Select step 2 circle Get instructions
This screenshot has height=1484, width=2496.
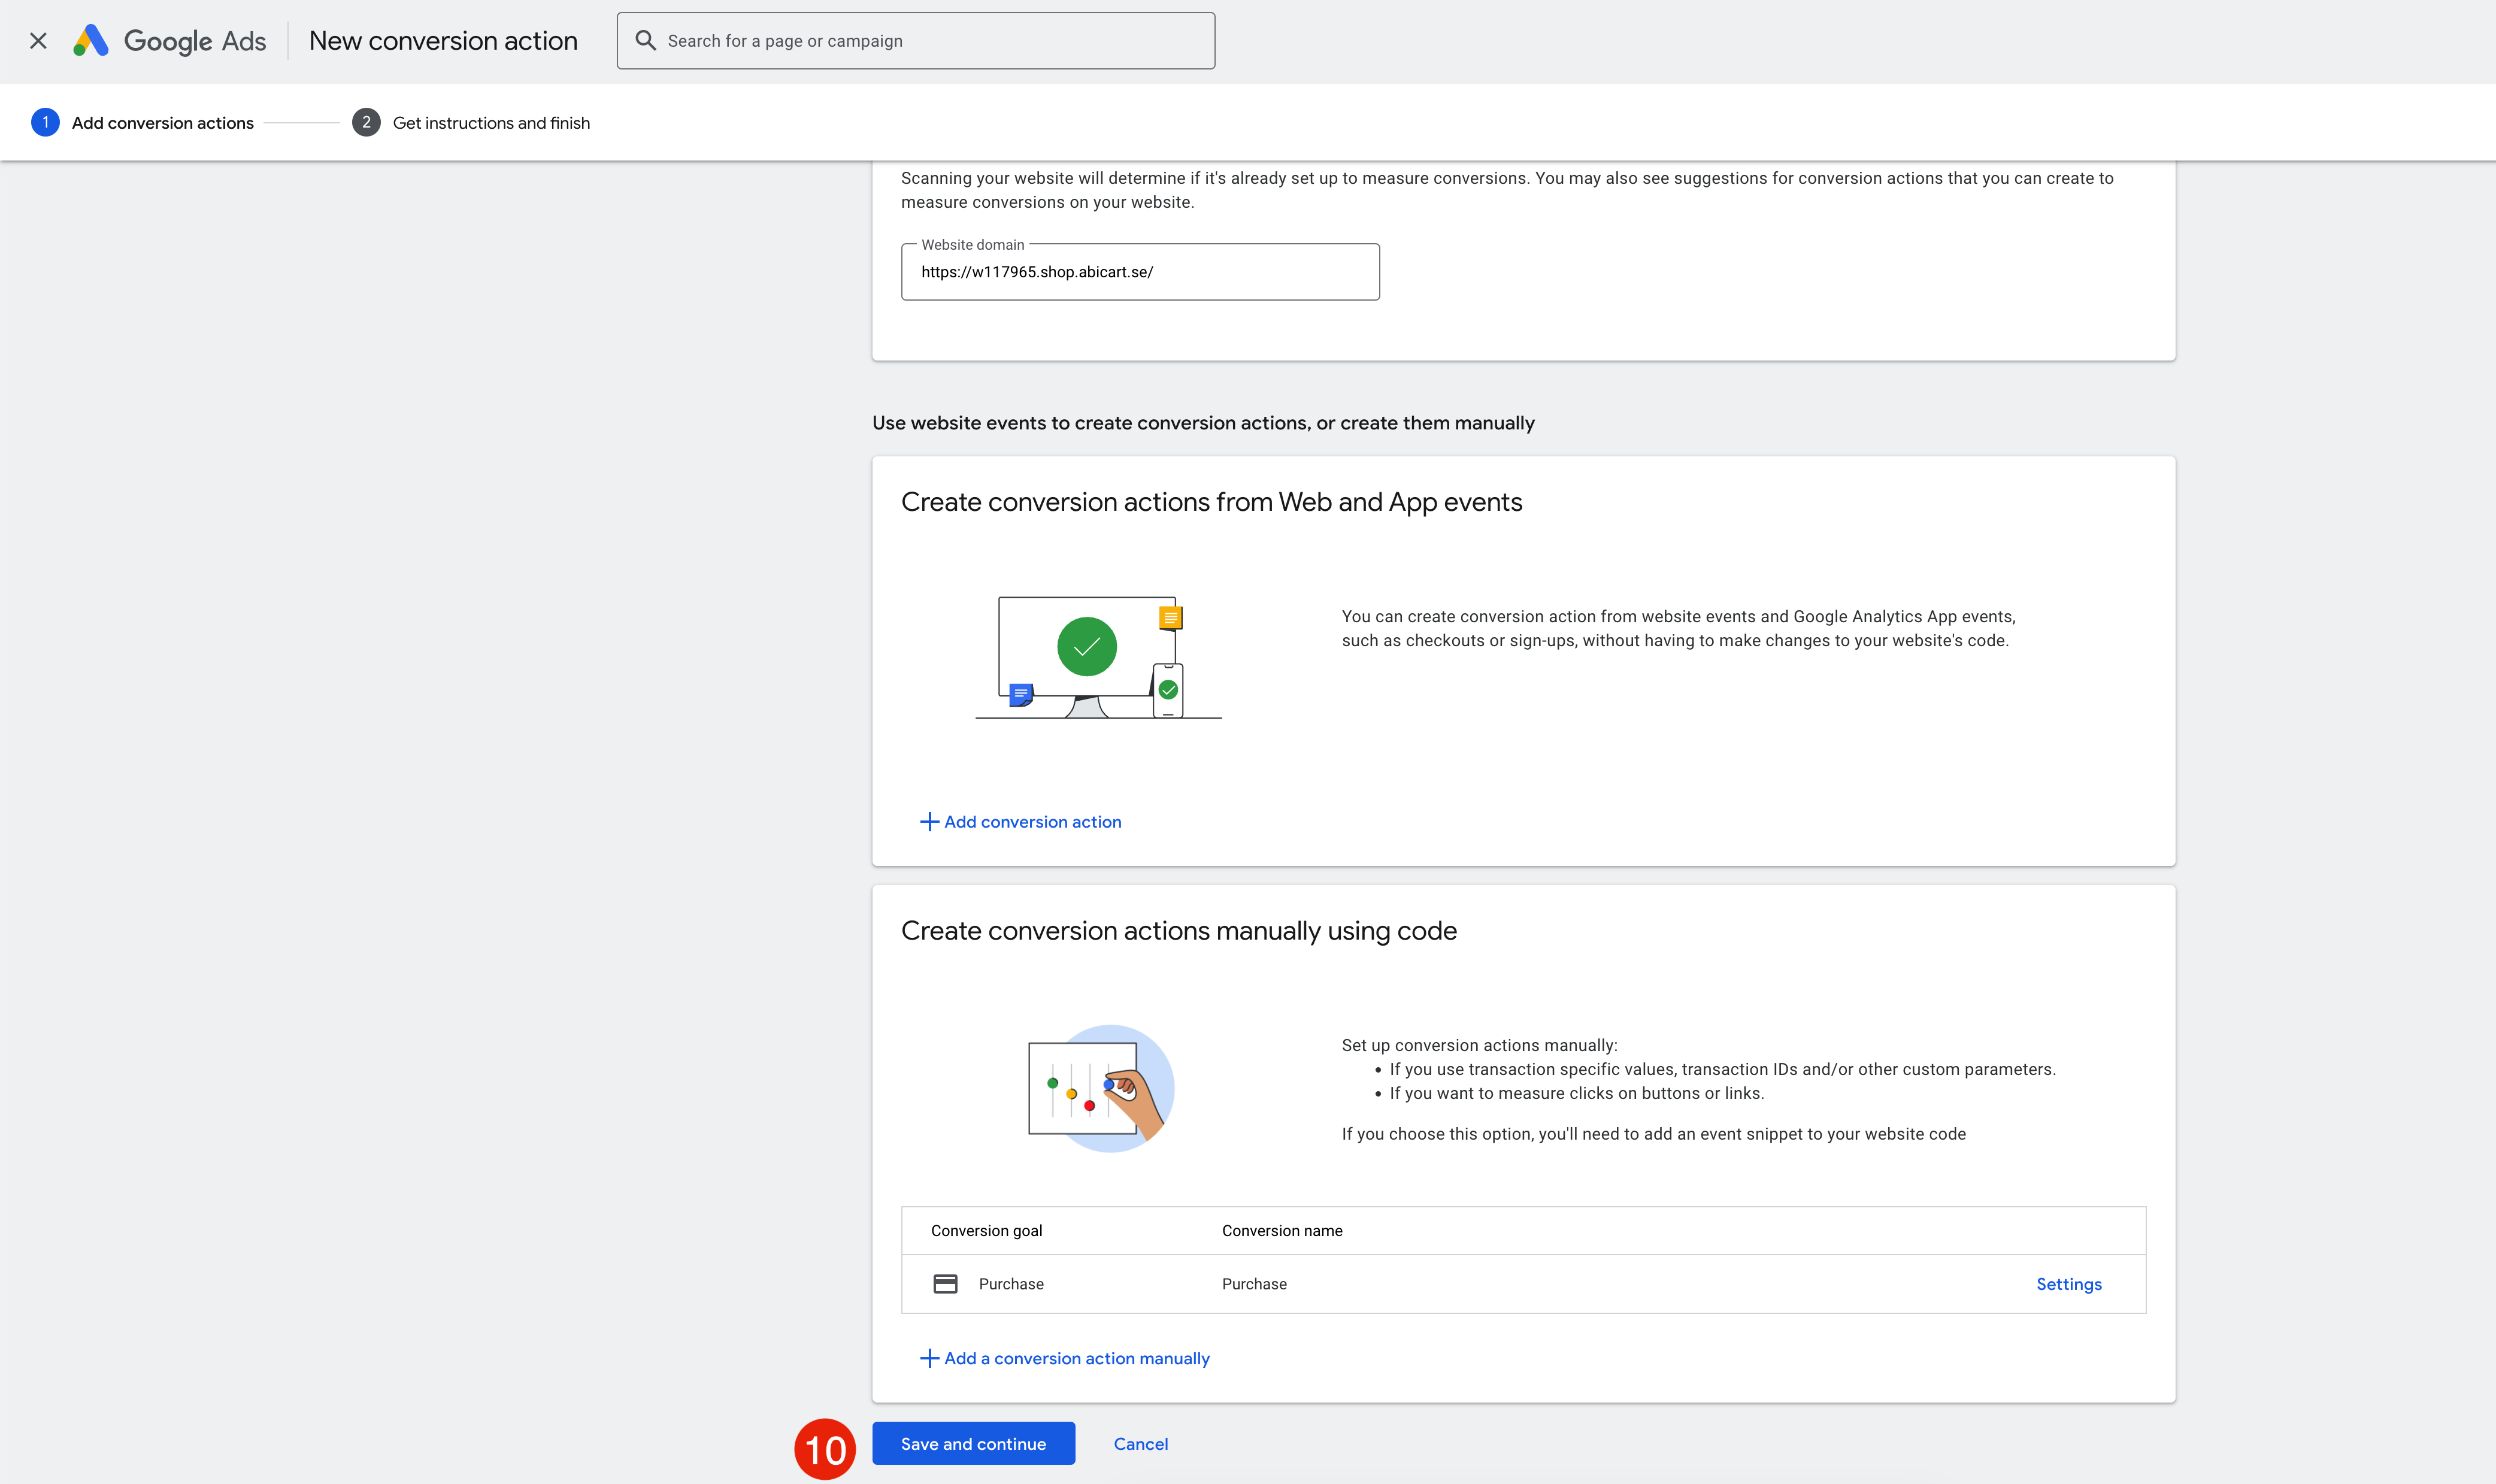click(366, 122)
